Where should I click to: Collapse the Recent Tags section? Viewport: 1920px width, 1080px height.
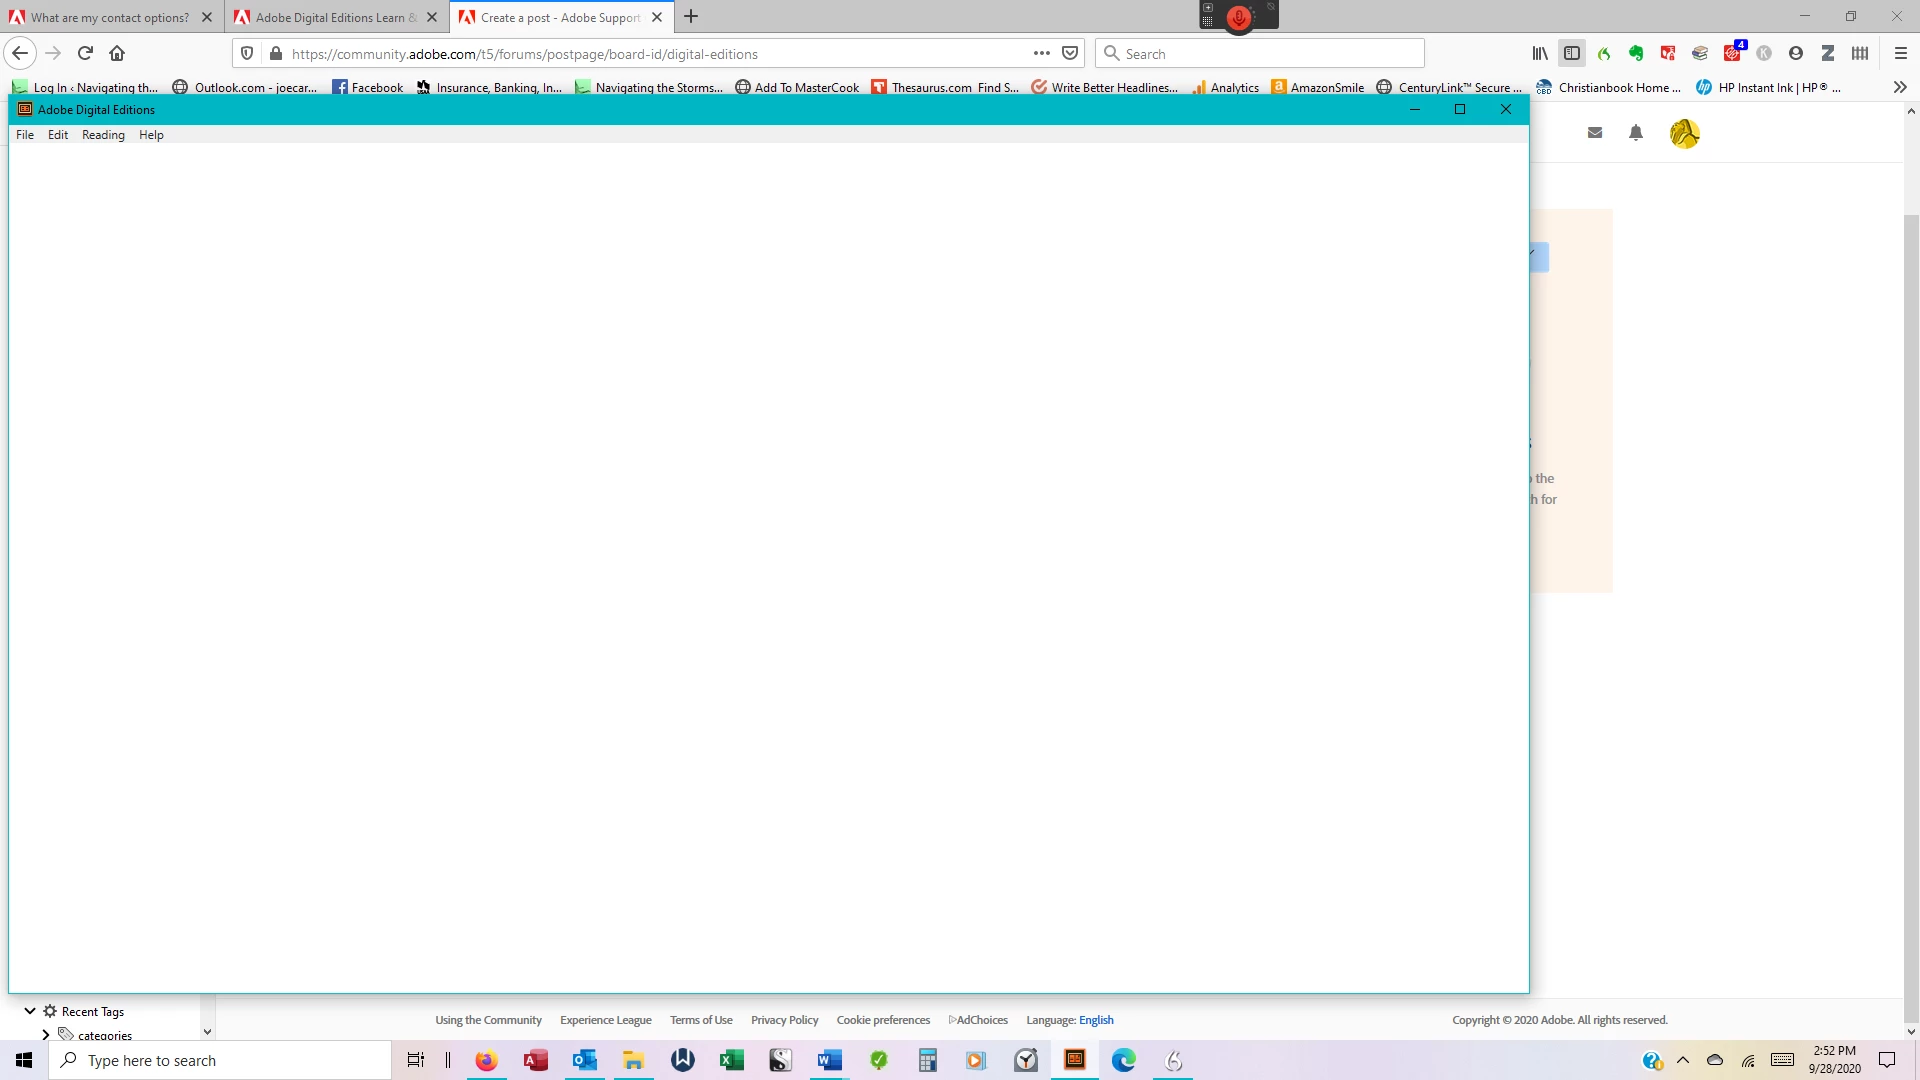click(x=30, y=1011)
